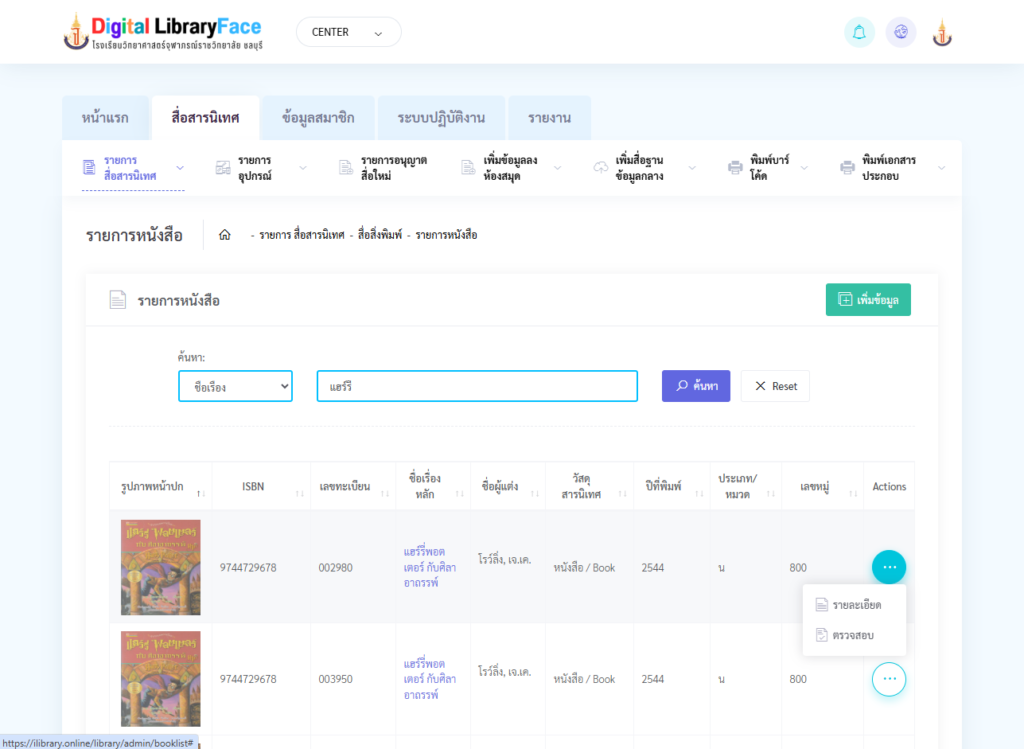Select ตรวจสอบ from actions popup
The image size is (1024, 749).
pos(852,635)
